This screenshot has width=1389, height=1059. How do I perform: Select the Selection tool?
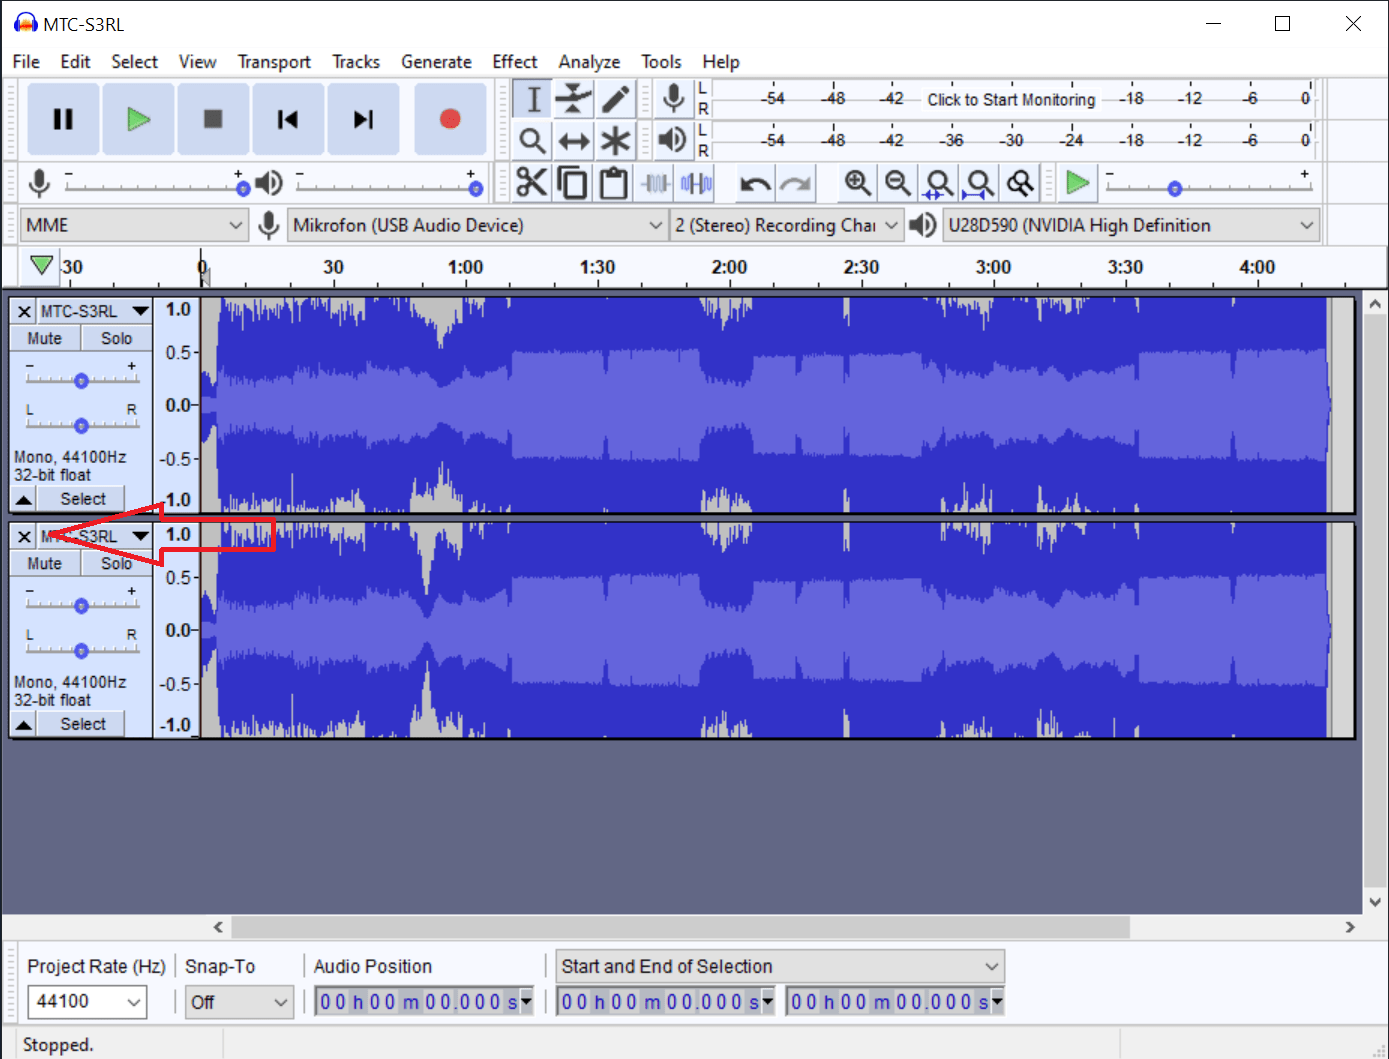click(x=531, y=99)
